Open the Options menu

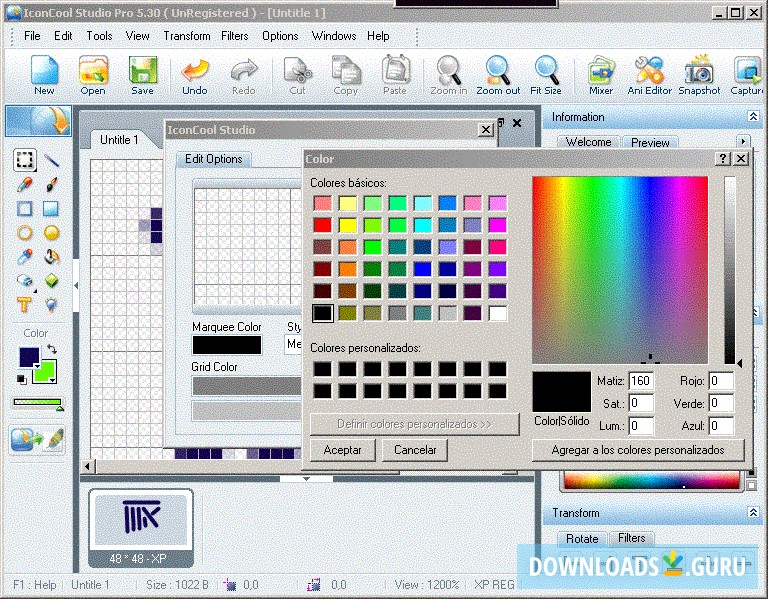point(280,36)
